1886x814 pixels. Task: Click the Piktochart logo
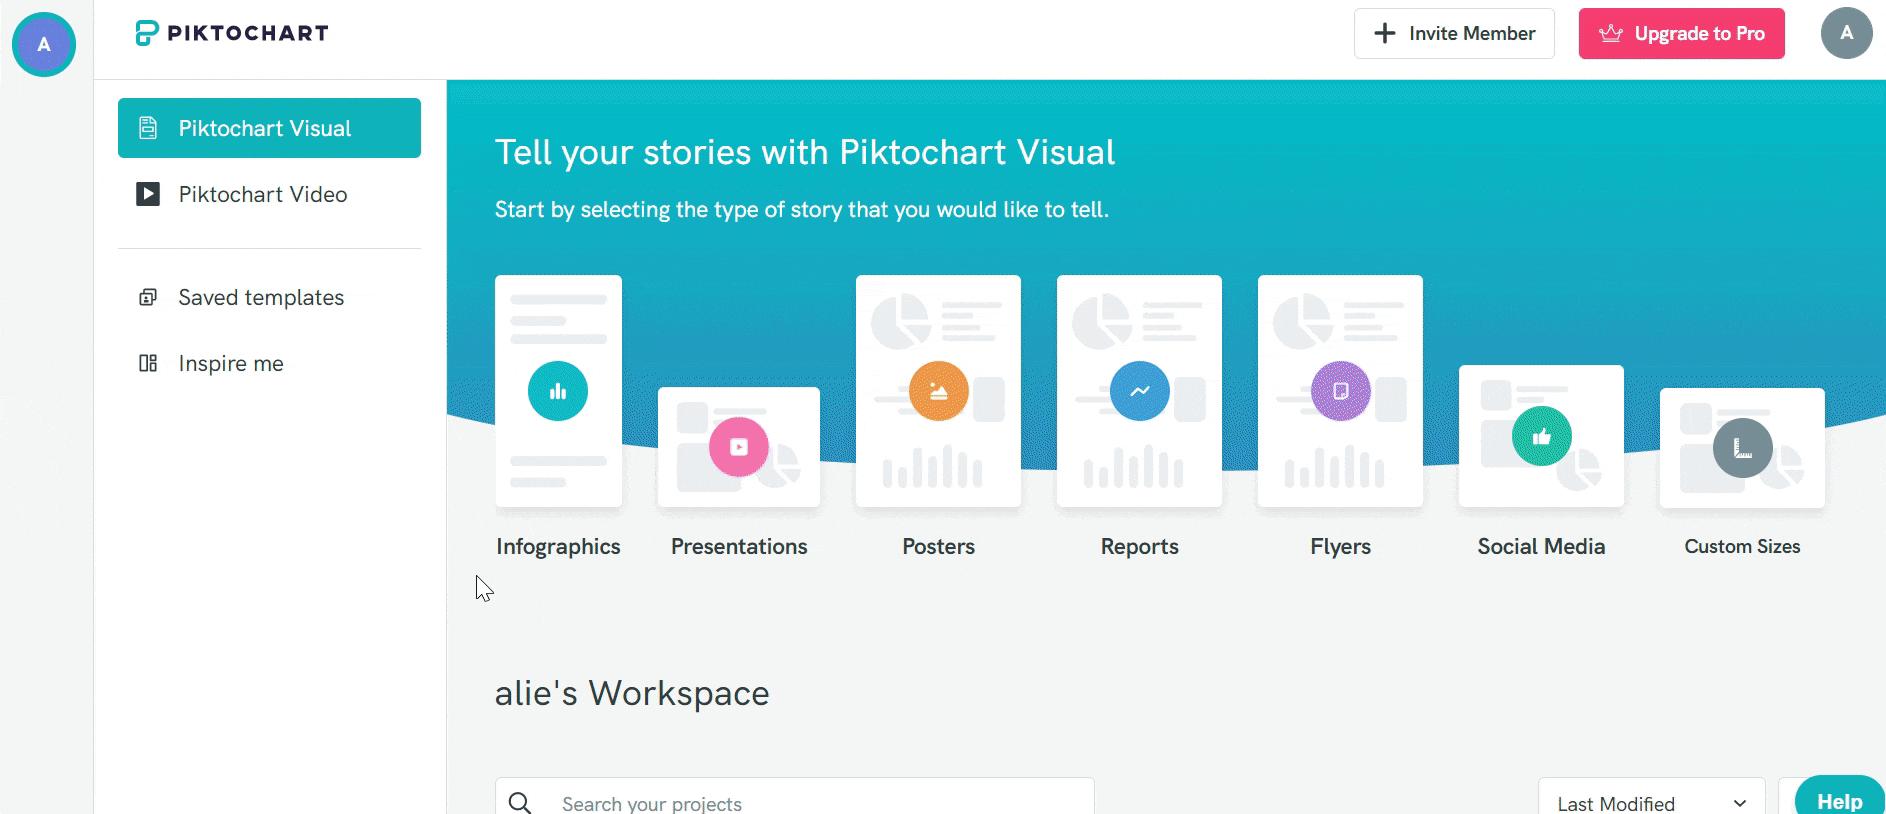coord(232,33)
